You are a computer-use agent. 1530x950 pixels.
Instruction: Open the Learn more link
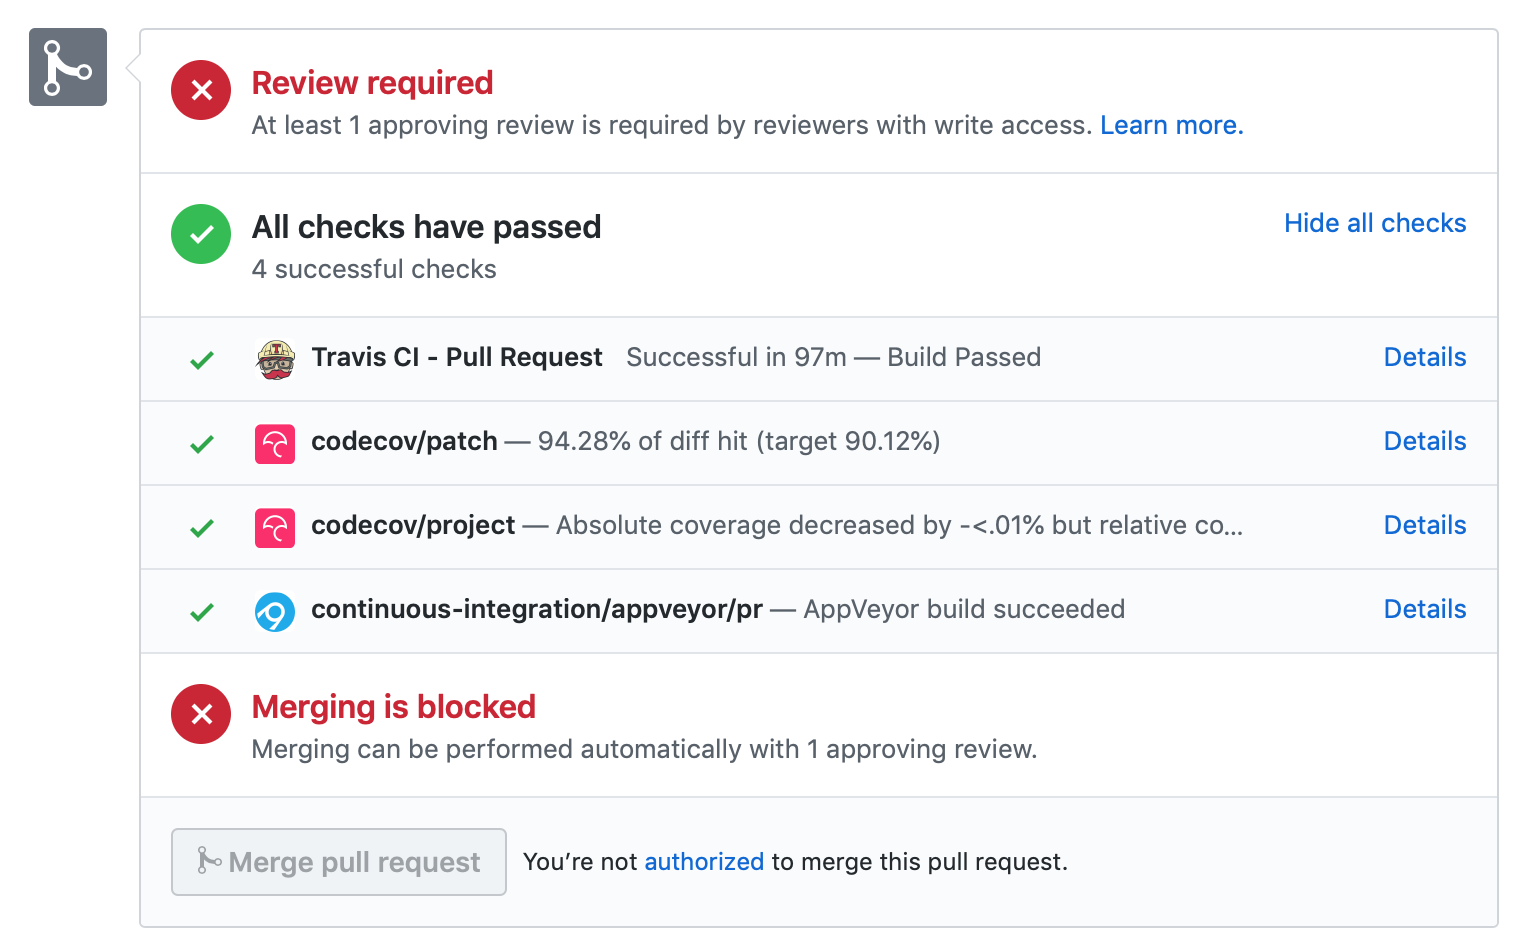[1171, 125]
